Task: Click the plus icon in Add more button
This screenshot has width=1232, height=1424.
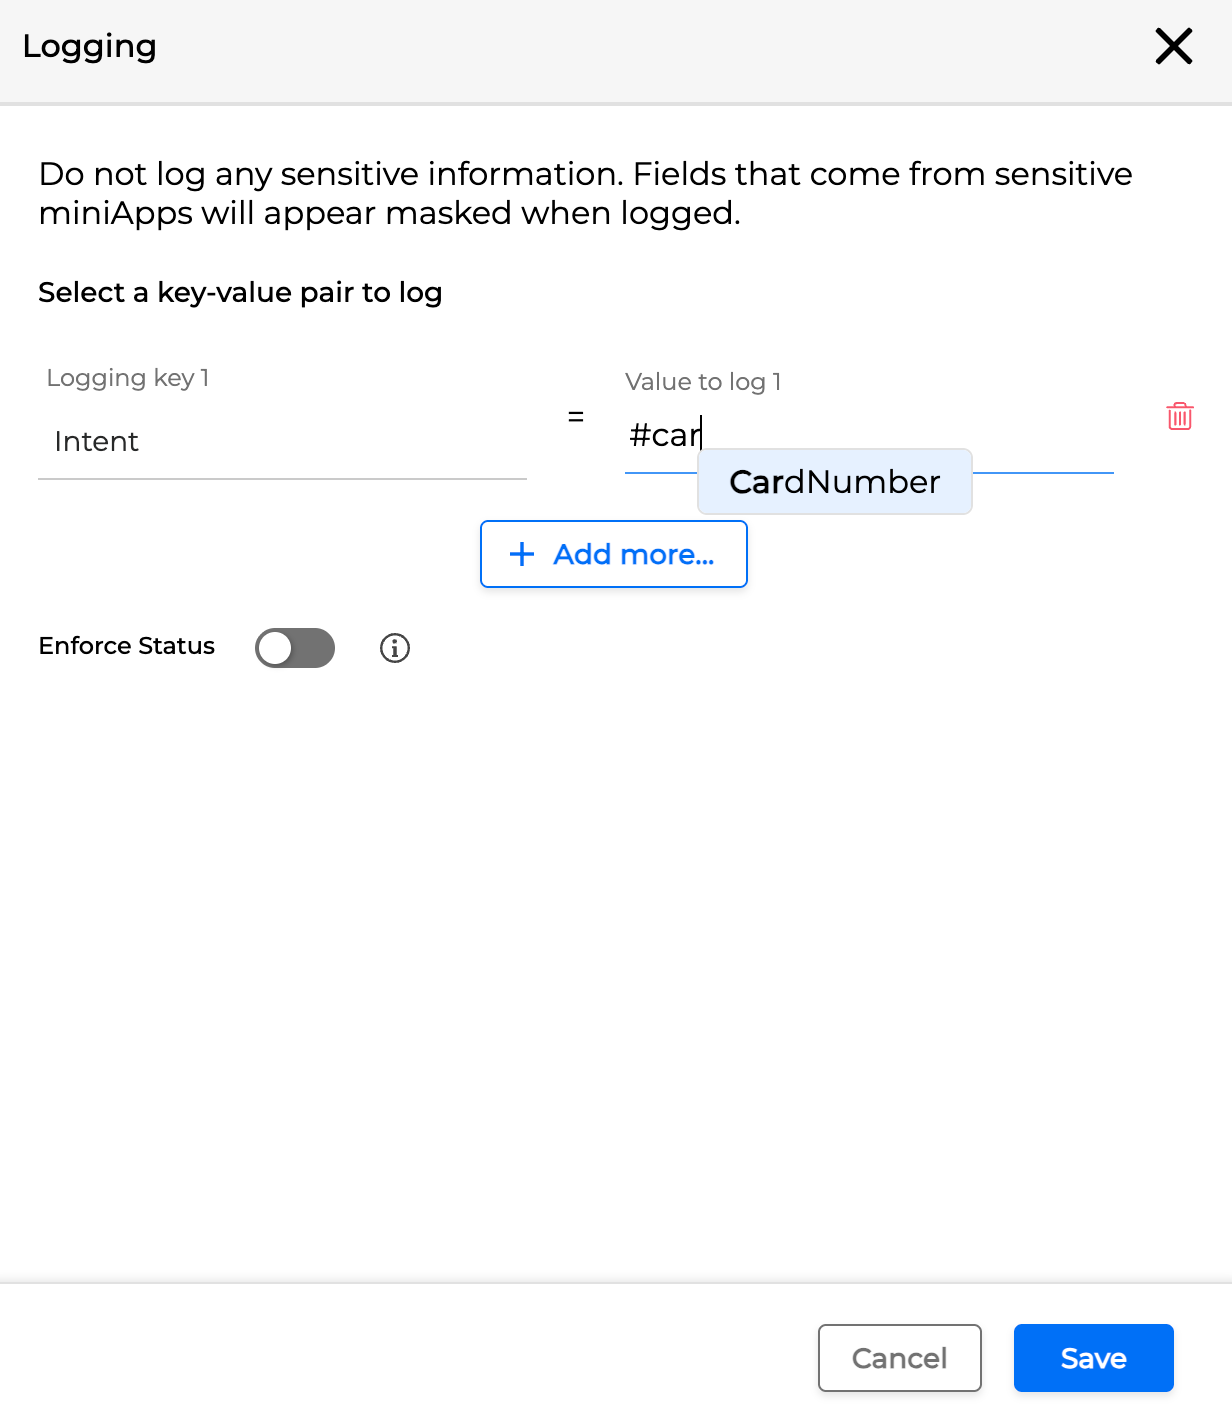Action: click(x=521, y=554)
